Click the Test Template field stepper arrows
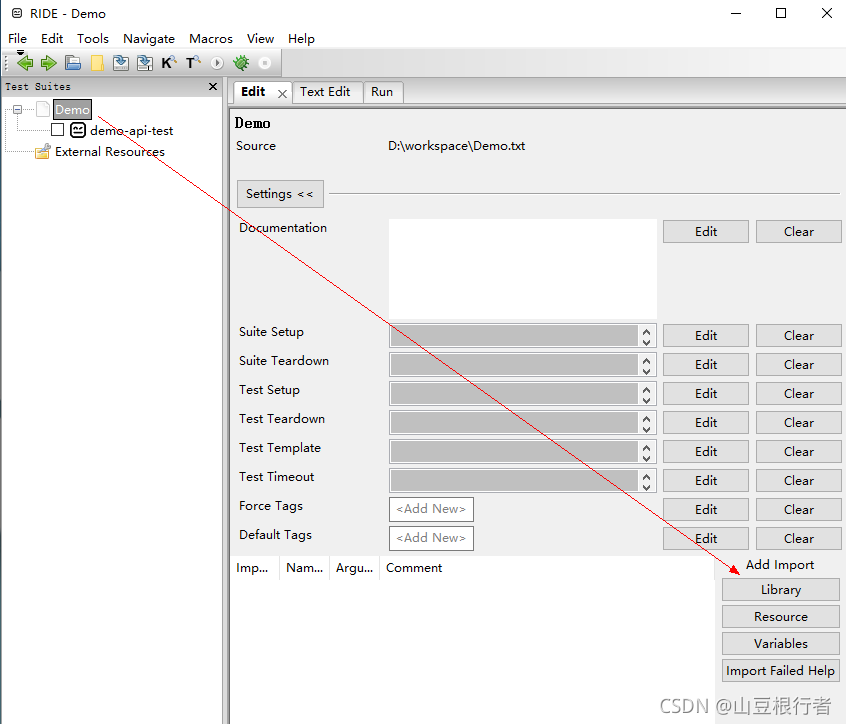The width and height of the screenshot is (846, 724). [x=646, y=452]
